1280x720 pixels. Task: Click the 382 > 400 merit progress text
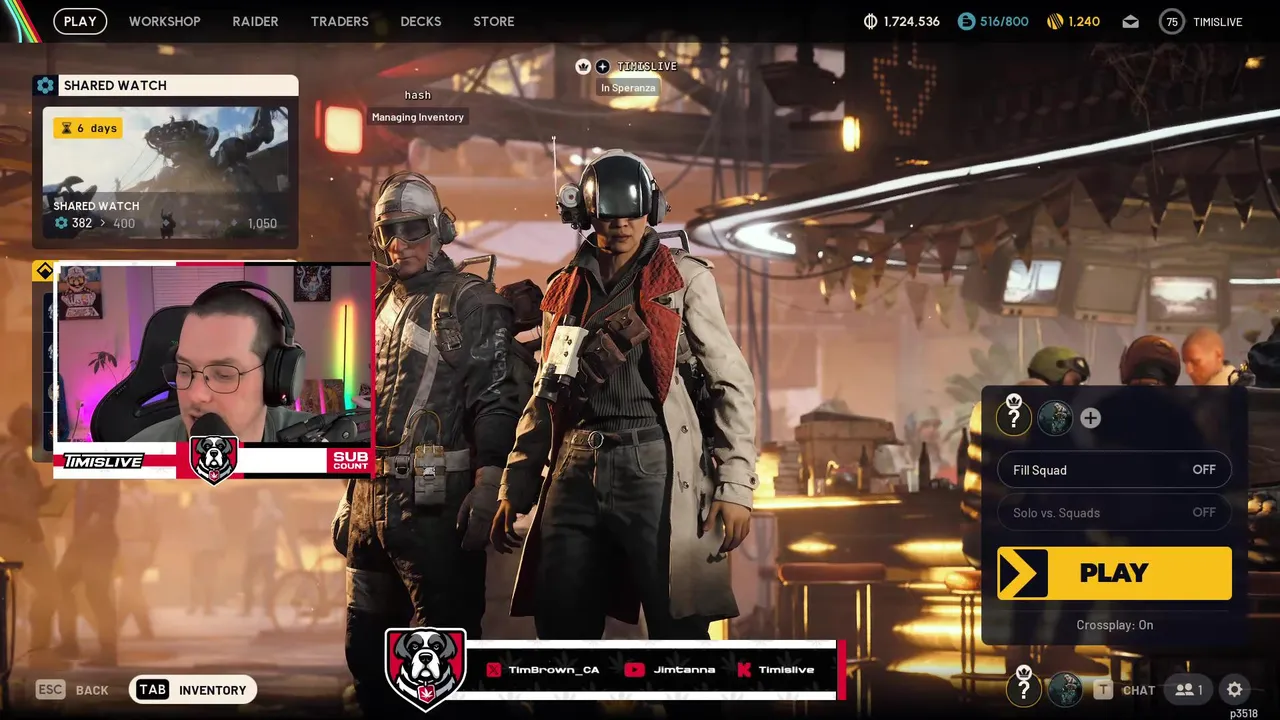pos(95,223)
